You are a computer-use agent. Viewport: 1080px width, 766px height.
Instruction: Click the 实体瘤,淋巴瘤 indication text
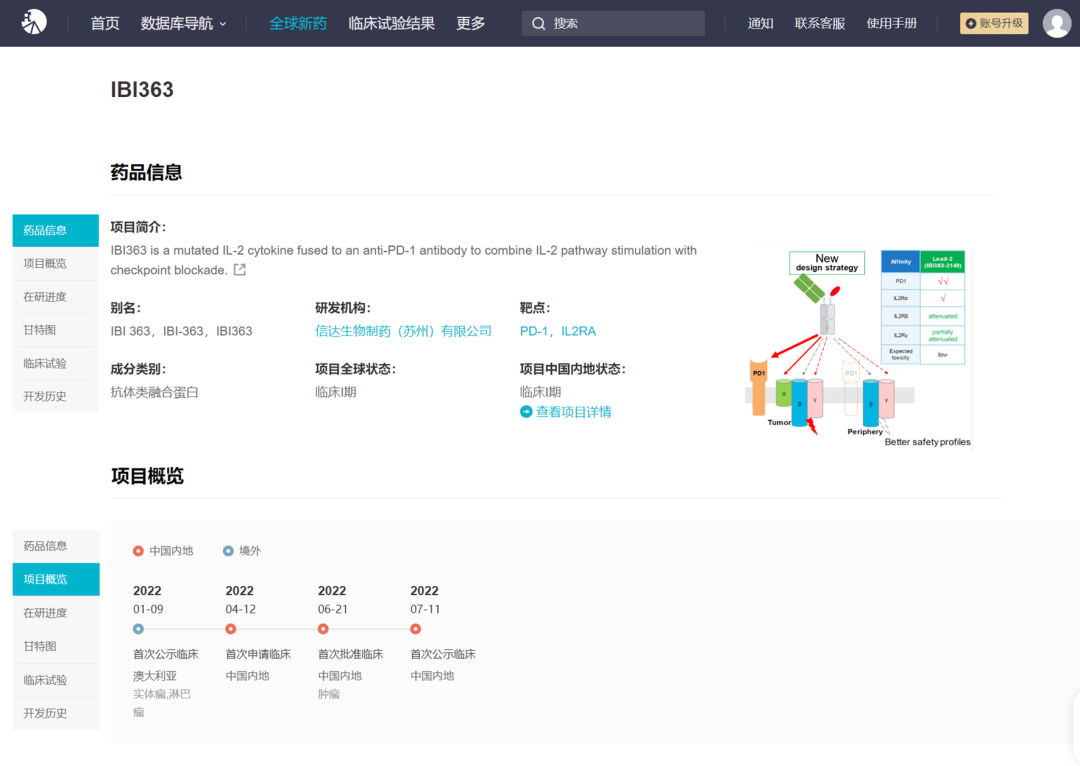(x=162, y=703)
